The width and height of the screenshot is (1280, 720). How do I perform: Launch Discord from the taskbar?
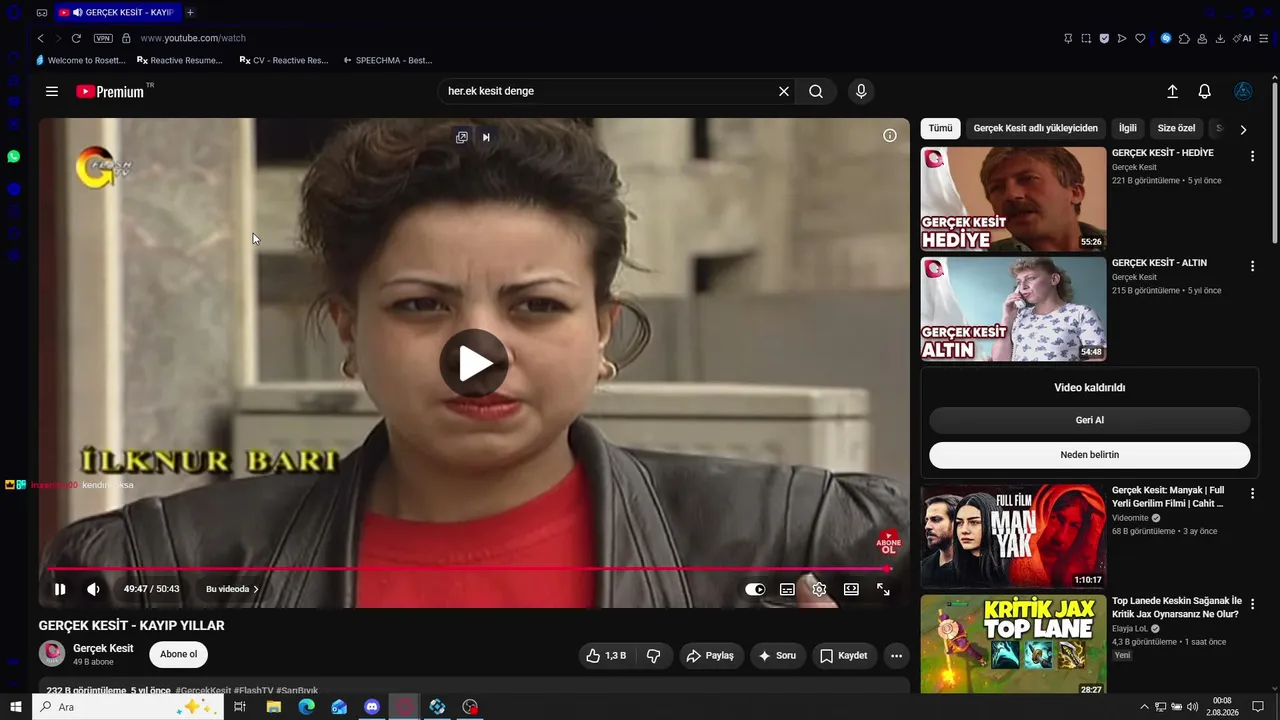372,707
